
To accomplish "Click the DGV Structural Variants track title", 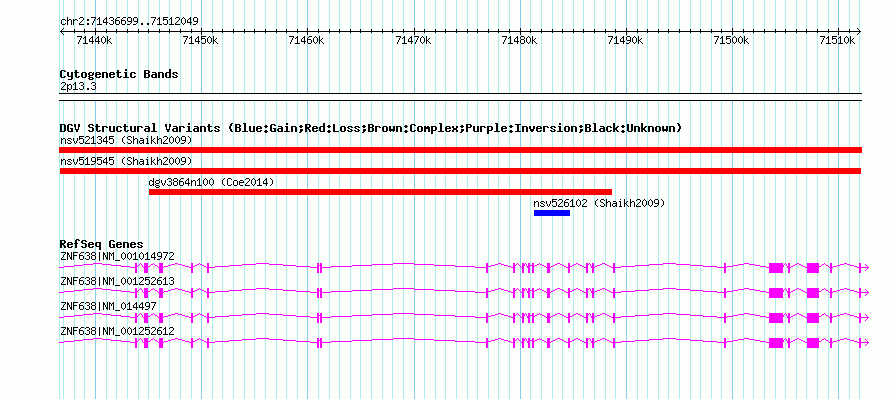I will (x=371, y=128).
